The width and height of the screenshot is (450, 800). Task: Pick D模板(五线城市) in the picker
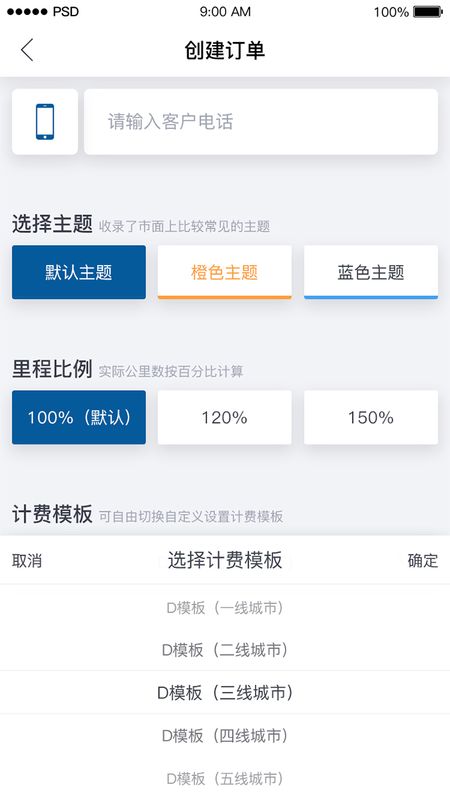point(225,778)
